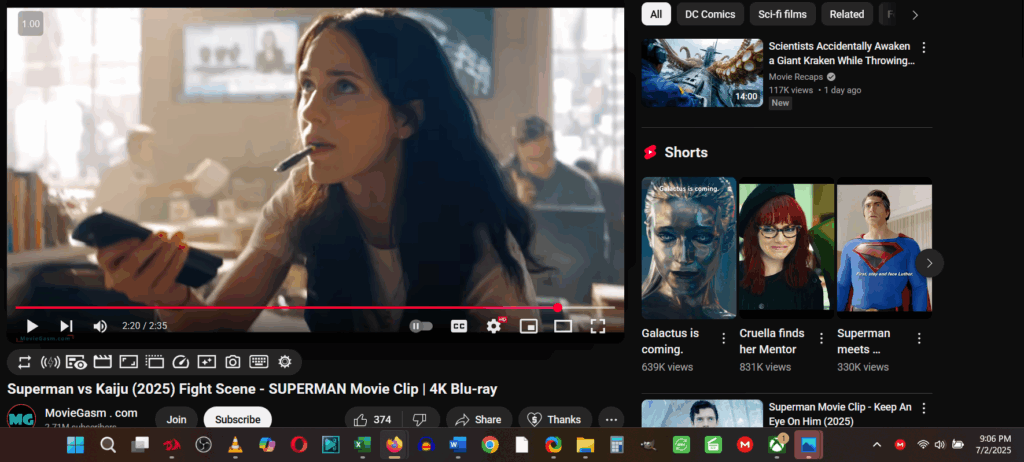
Task: Open 'Scientists Accidentally Awaken a Giant Kraken' title
Action: point(841,54)
